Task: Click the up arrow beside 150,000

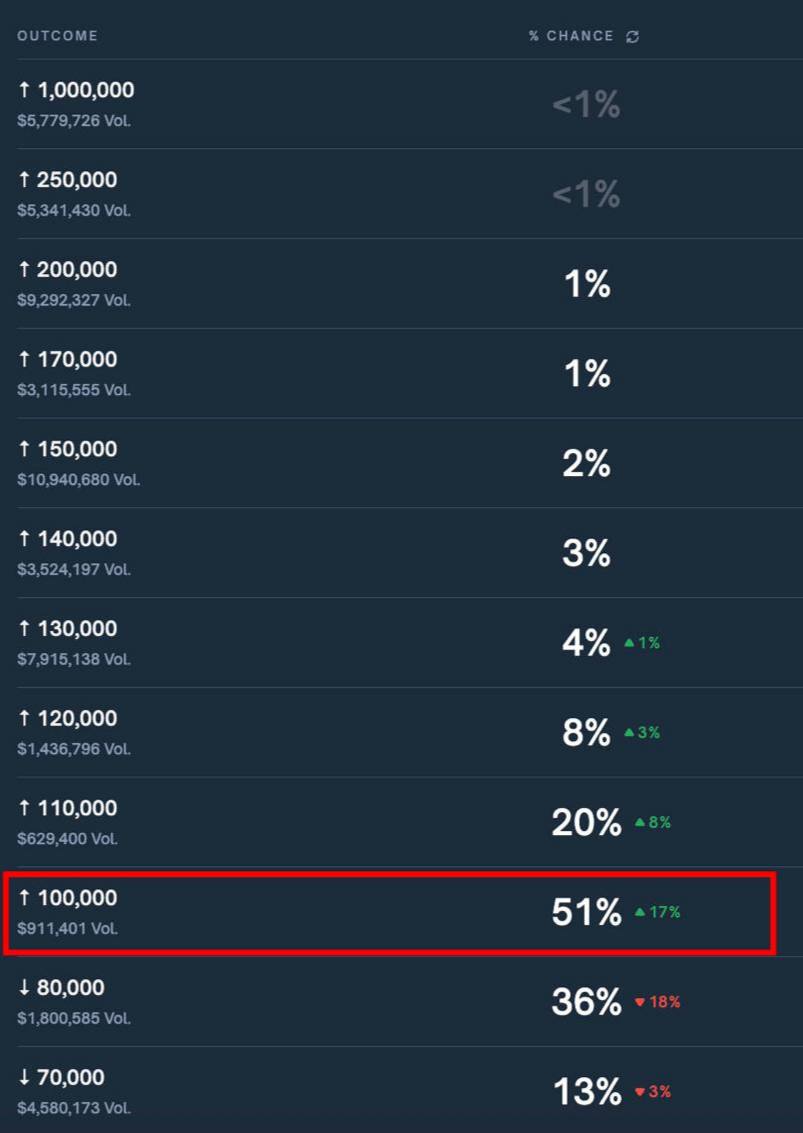Action: click(24, 449)
